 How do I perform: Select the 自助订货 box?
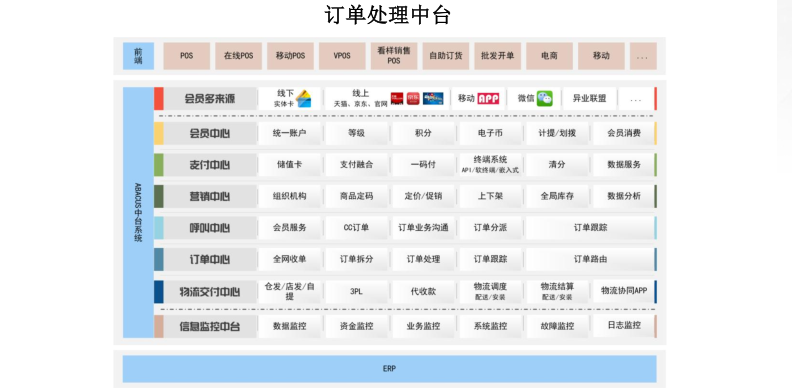point(446,56)
